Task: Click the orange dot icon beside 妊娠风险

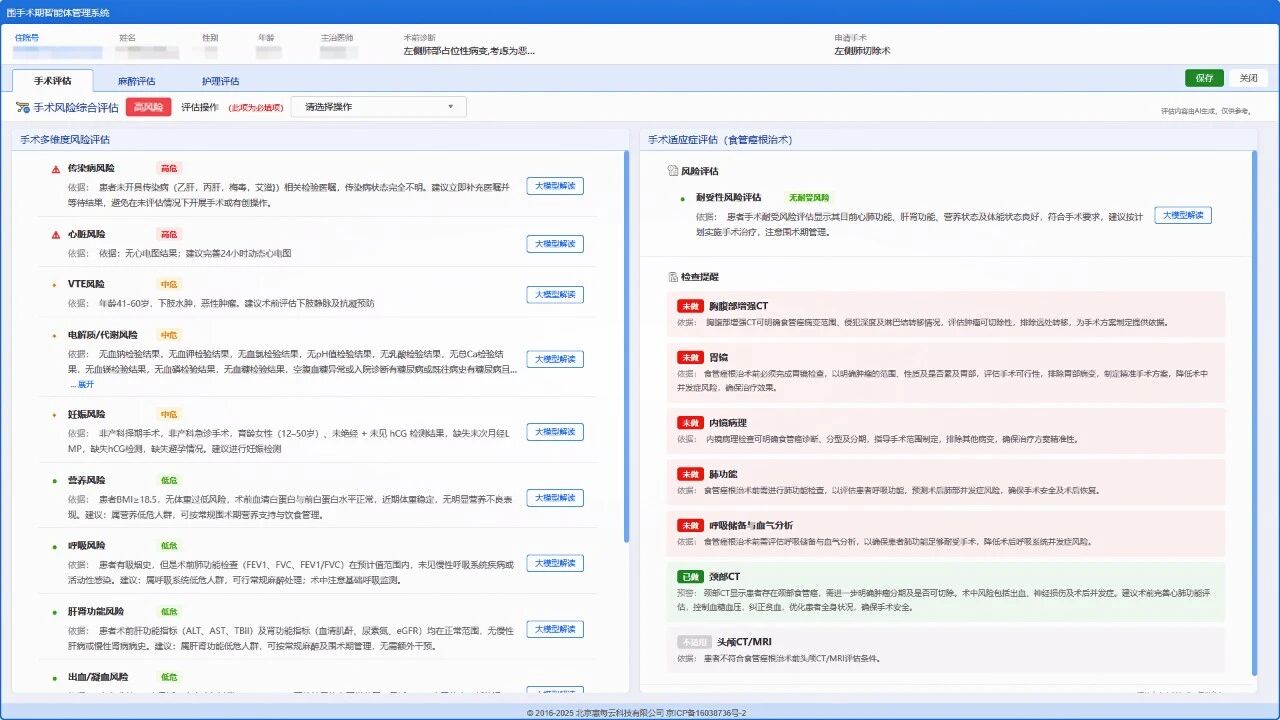Action: (55, 415)
